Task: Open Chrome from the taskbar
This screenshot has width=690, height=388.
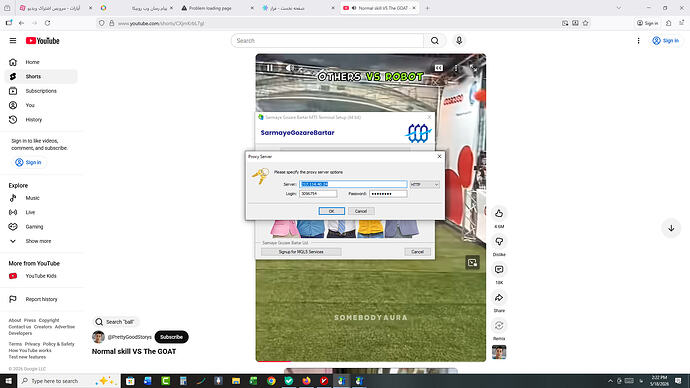Action: click(271, 381)
